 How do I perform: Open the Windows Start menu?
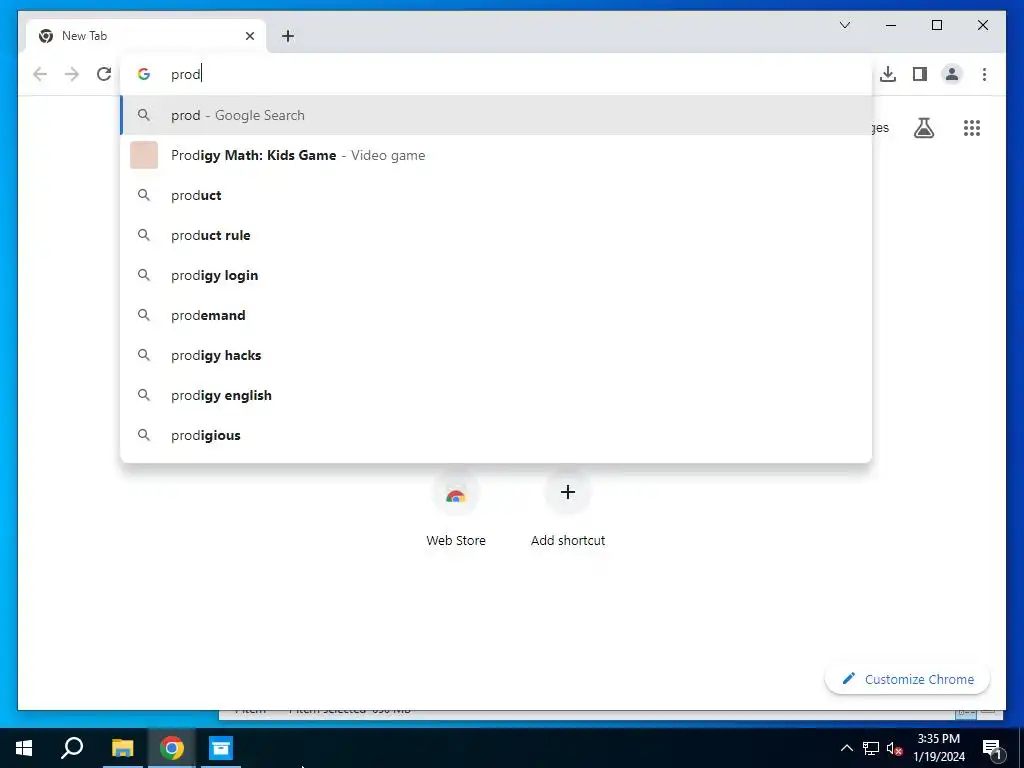pyautogui.click(x=24, y=748)
